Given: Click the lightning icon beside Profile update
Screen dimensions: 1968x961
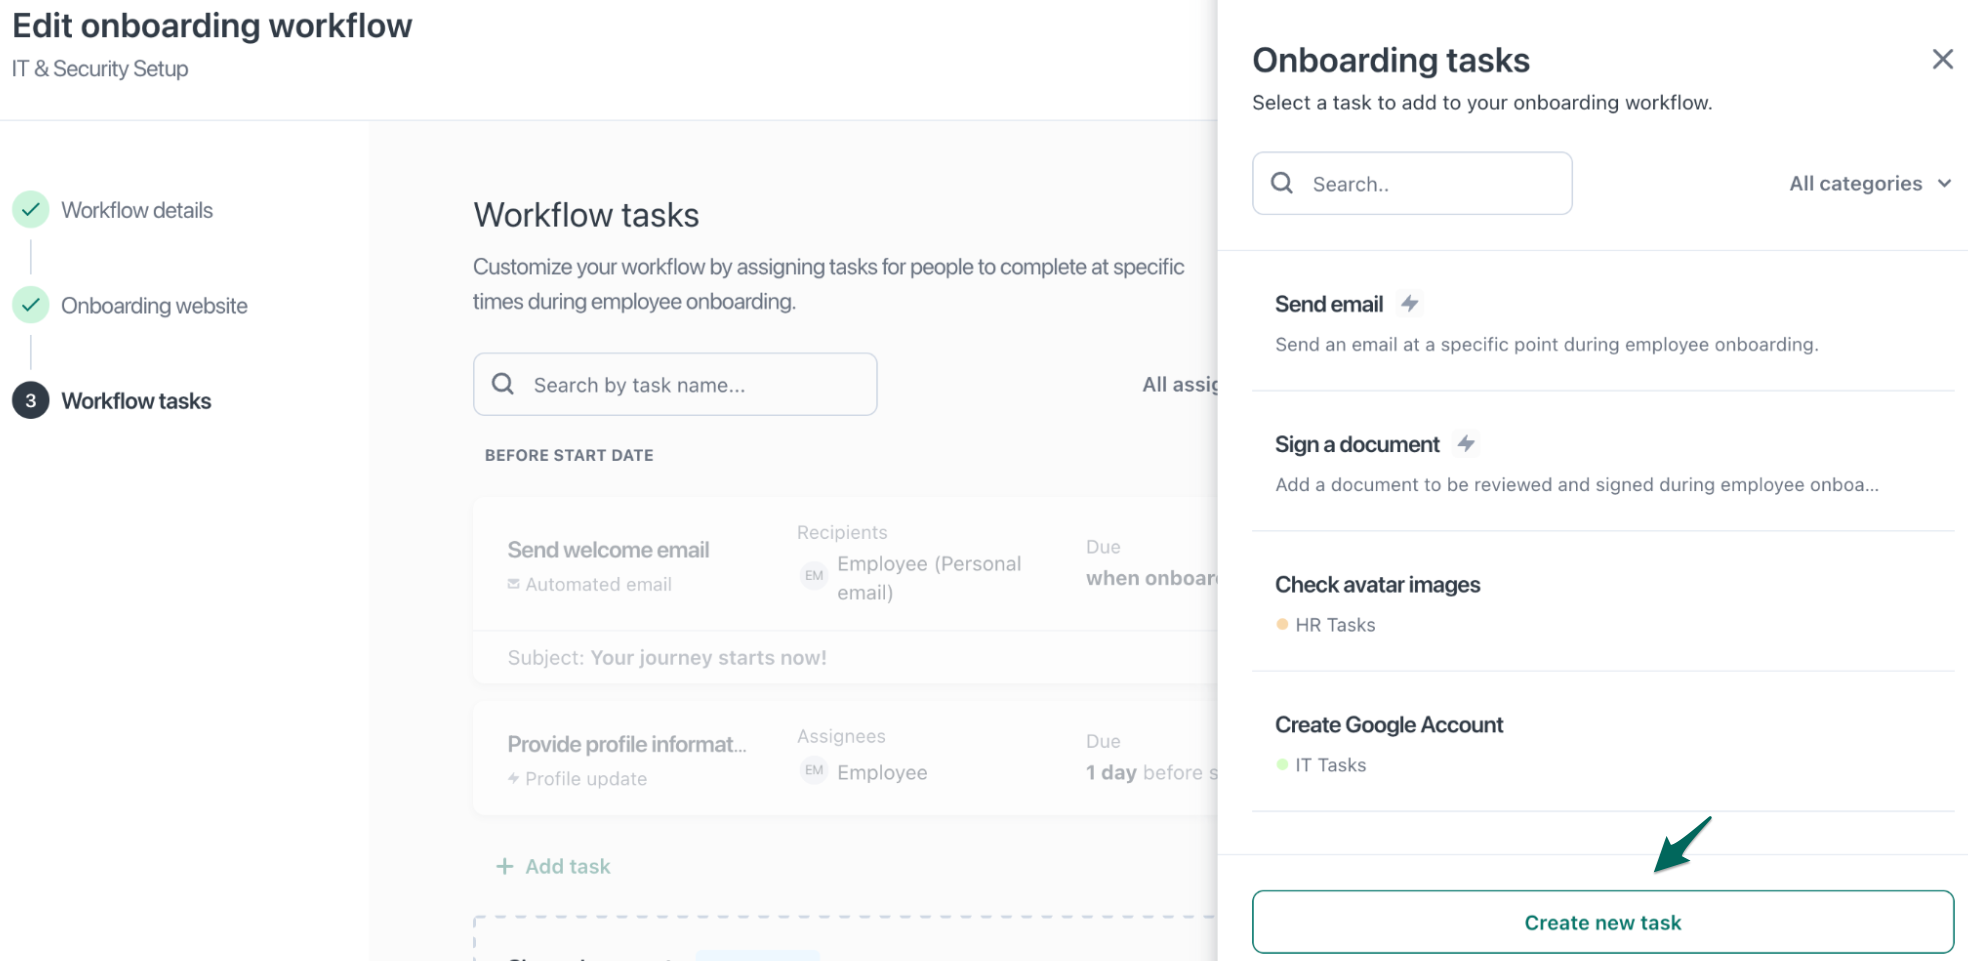Looking at the screenshot, I should [512, 778].
